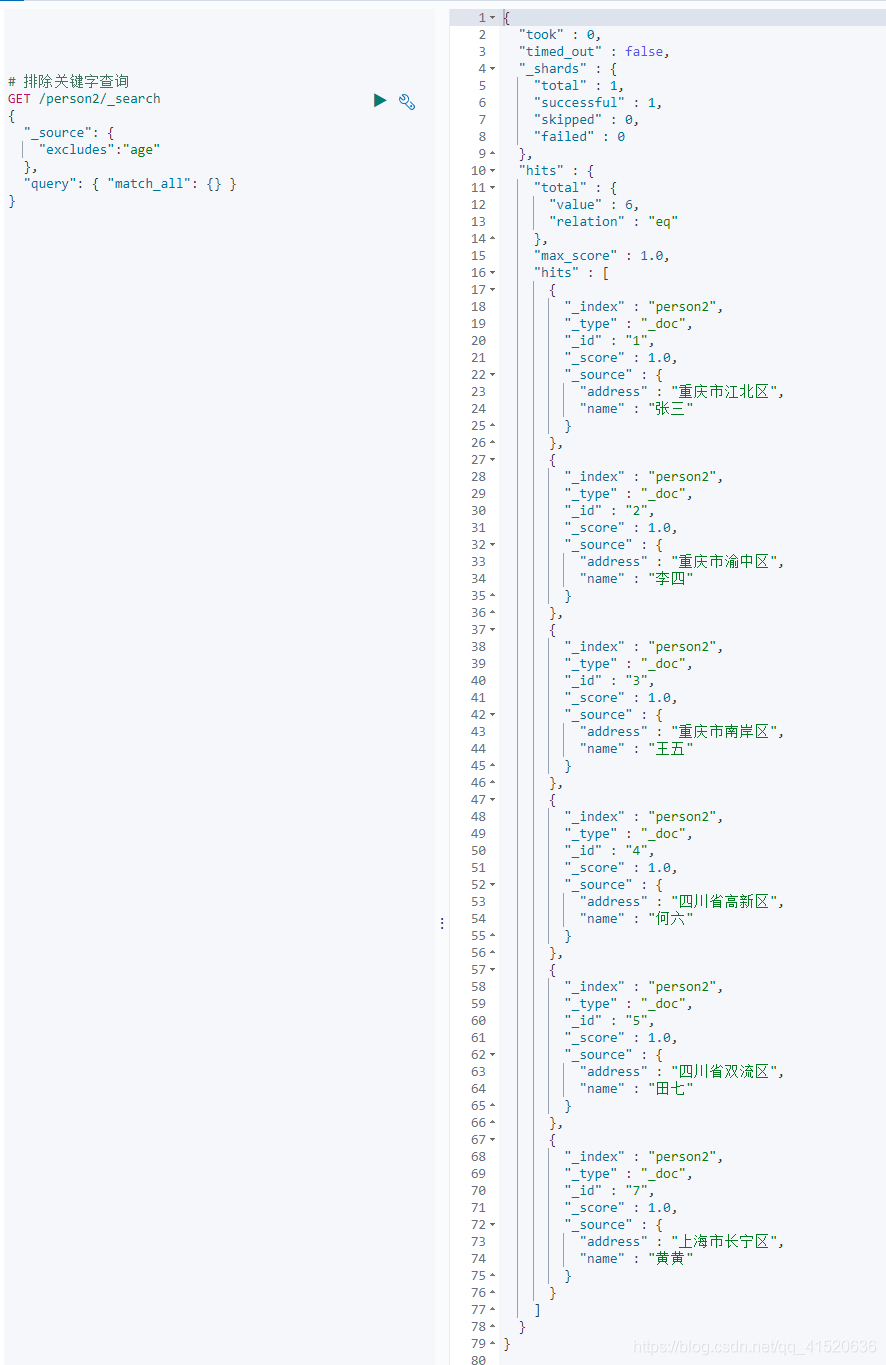
Task: Click the "excludes":"age" line in the editor
Action: (100, 150)
